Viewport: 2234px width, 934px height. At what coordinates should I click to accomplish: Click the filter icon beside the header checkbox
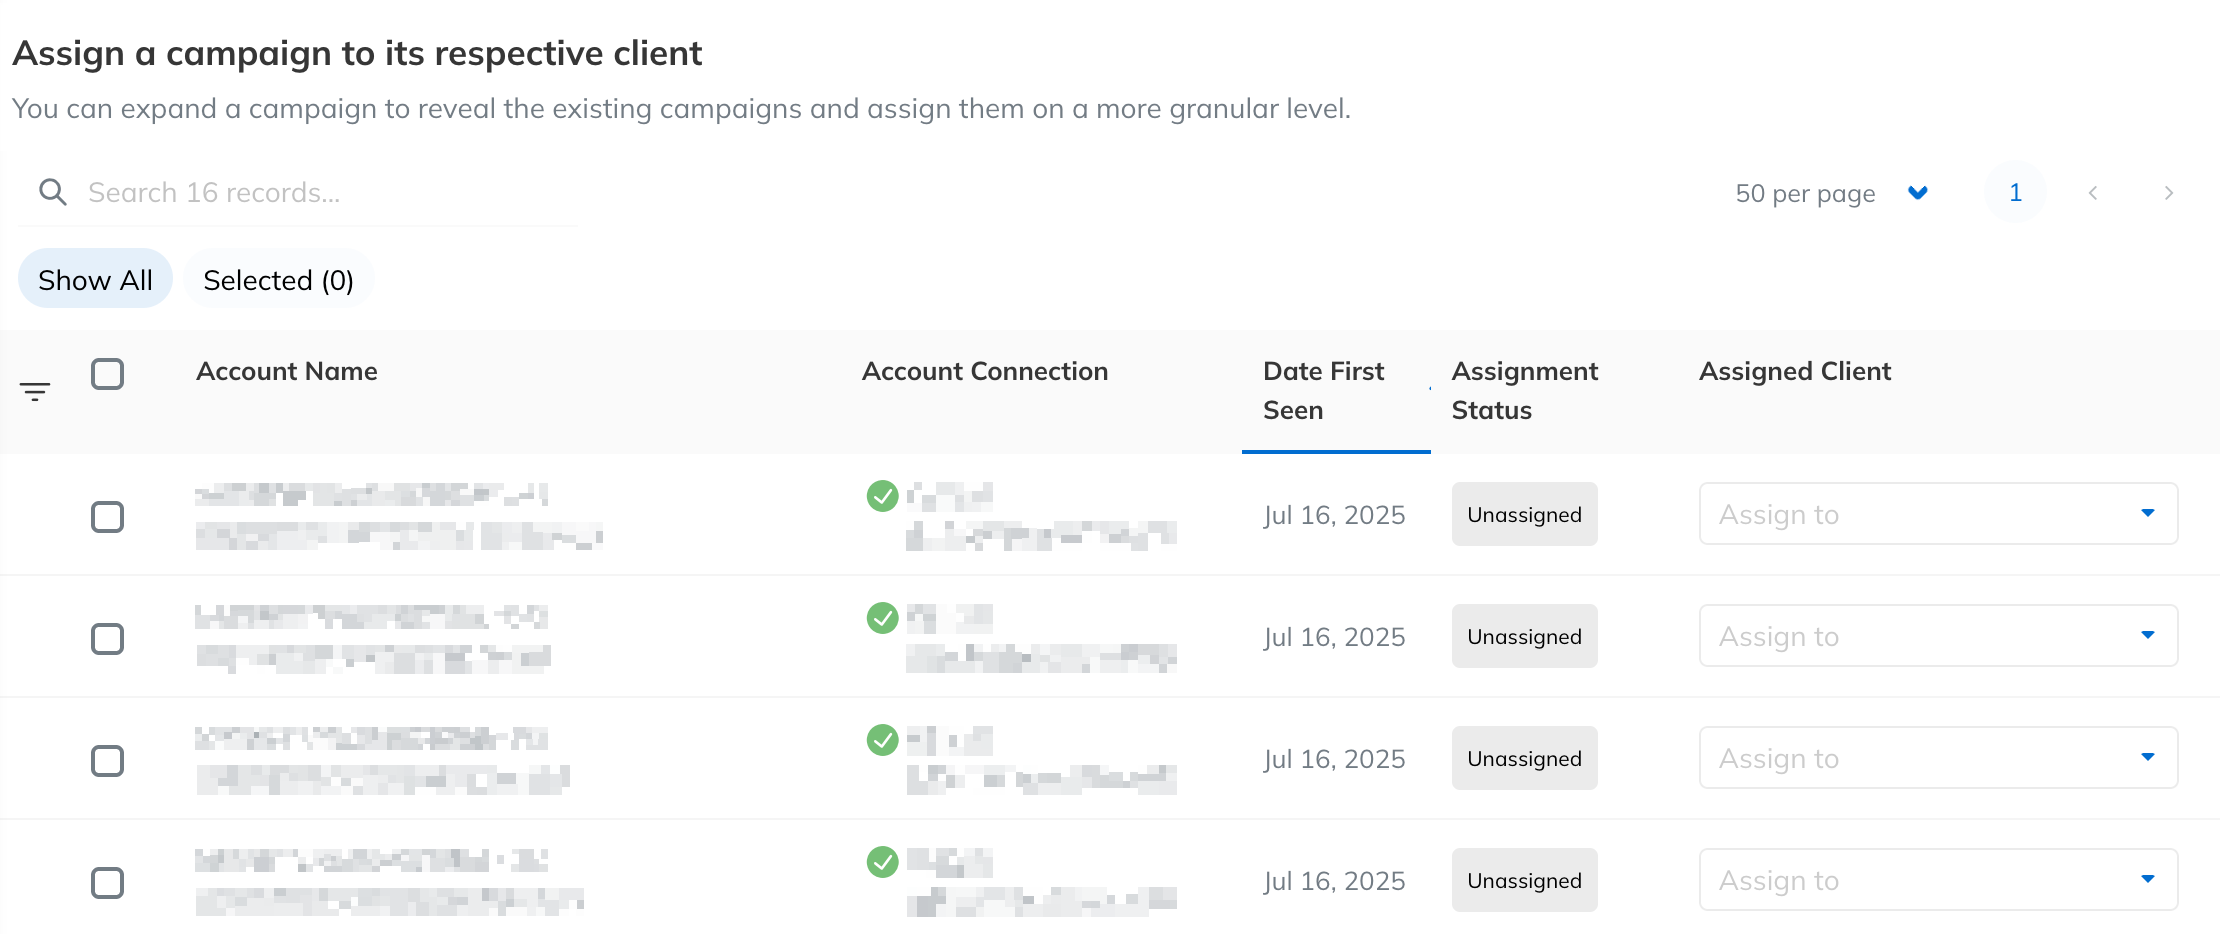[36, 391]
